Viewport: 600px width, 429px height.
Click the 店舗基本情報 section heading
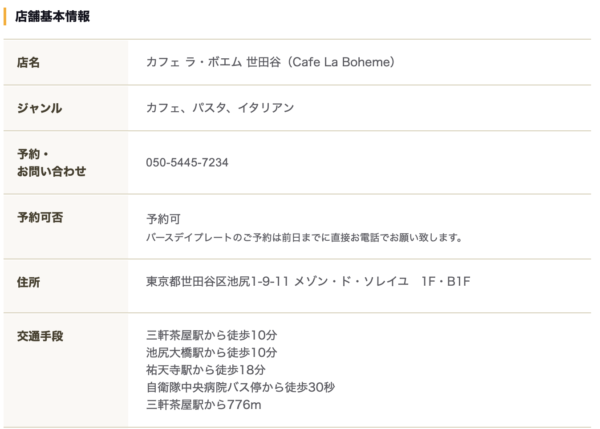52,16
